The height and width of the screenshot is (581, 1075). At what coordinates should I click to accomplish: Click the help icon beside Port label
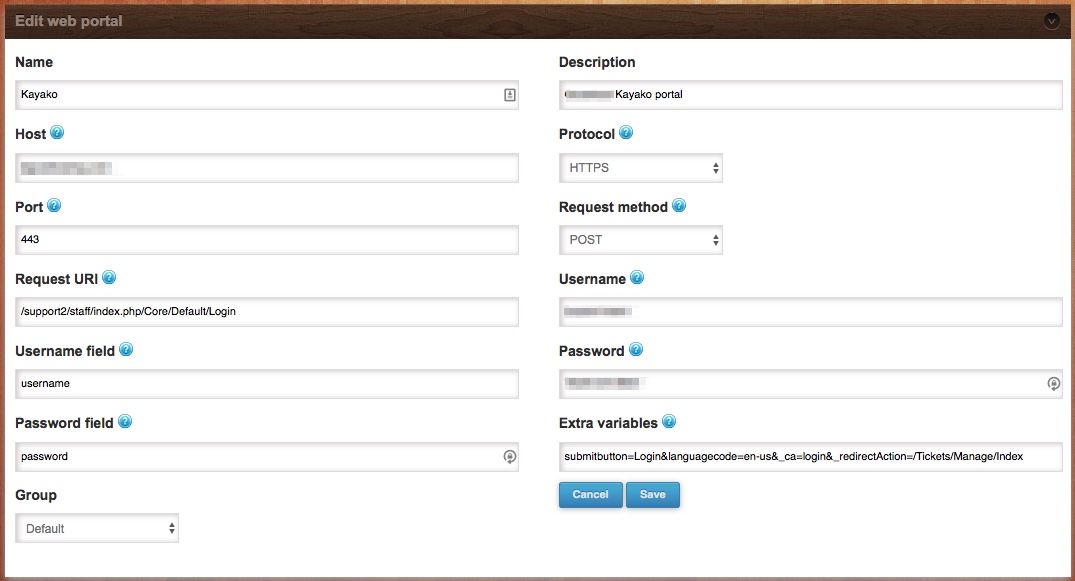point(53,205)
